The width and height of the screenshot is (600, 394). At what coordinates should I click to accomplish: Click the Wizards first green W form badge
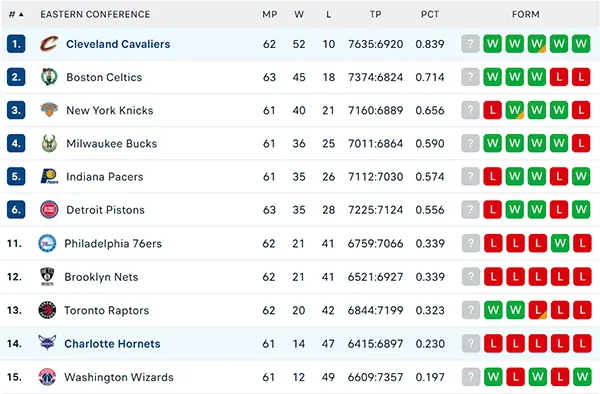click(x=493, y=377)
